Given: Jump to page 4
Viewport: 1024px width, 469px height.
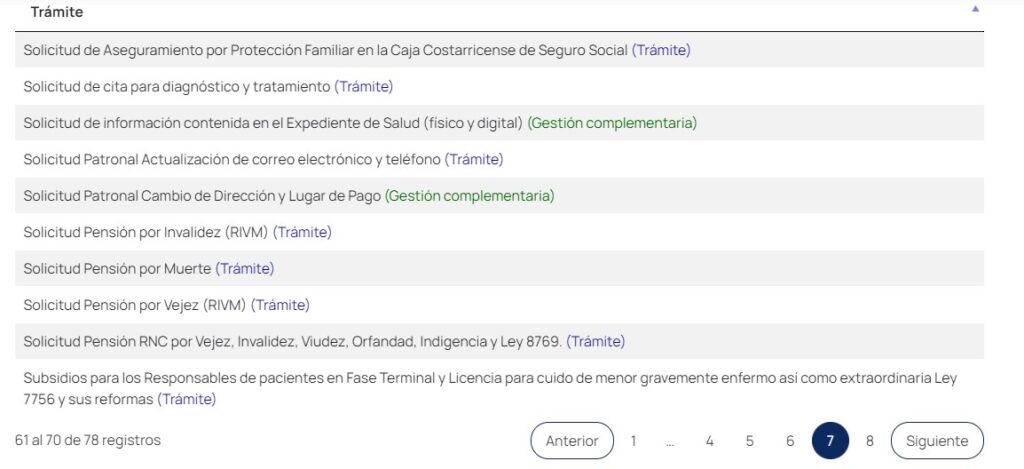Looking at the screenshot, I should coord(709,441).
